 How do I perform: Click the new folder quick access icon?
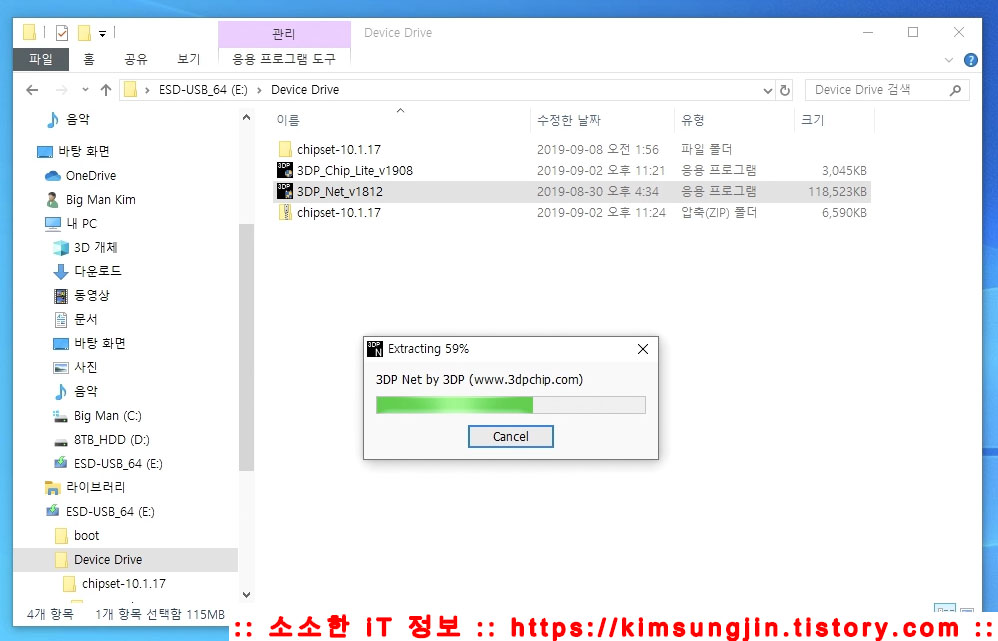(84, 32)
